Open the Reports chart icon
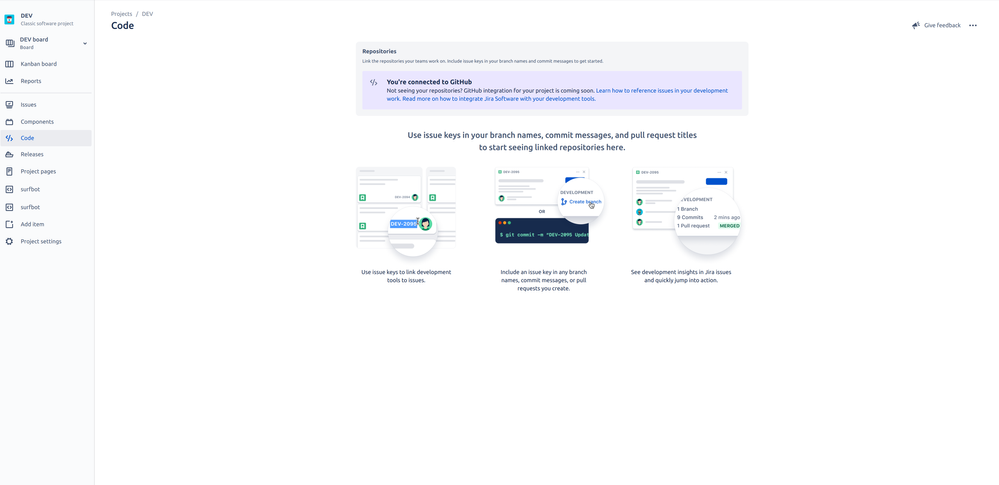This screenshot has width=999, height=485. coord(9,81)
